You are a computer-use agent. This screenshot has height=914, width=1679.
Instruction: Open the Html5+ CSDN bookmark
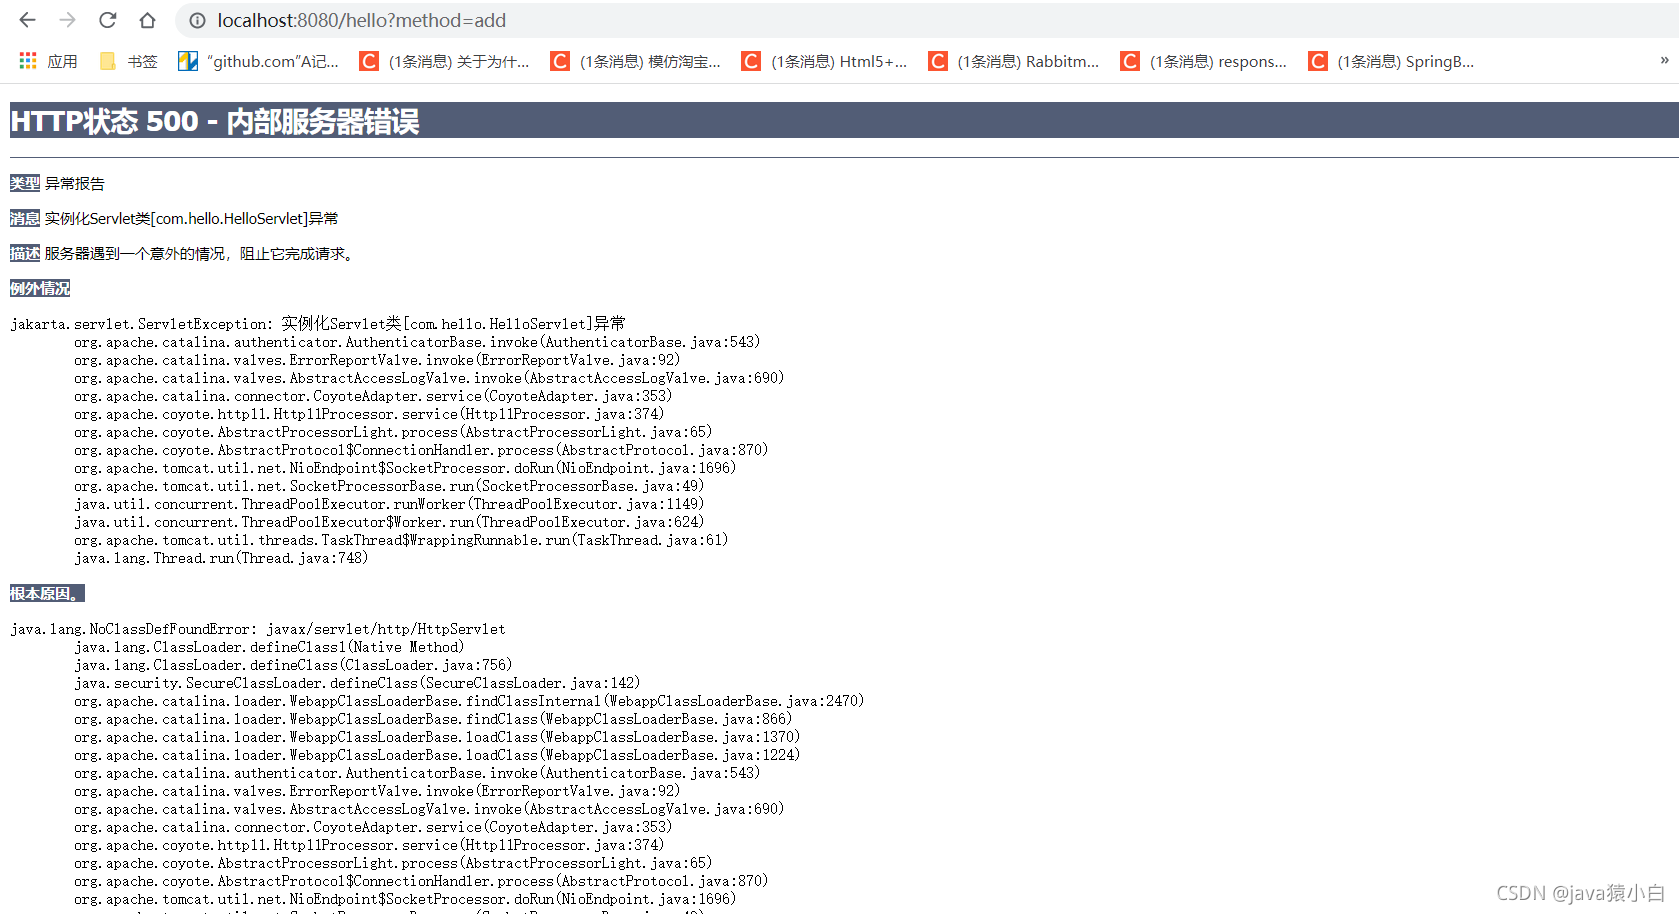[x=825, y=61]
